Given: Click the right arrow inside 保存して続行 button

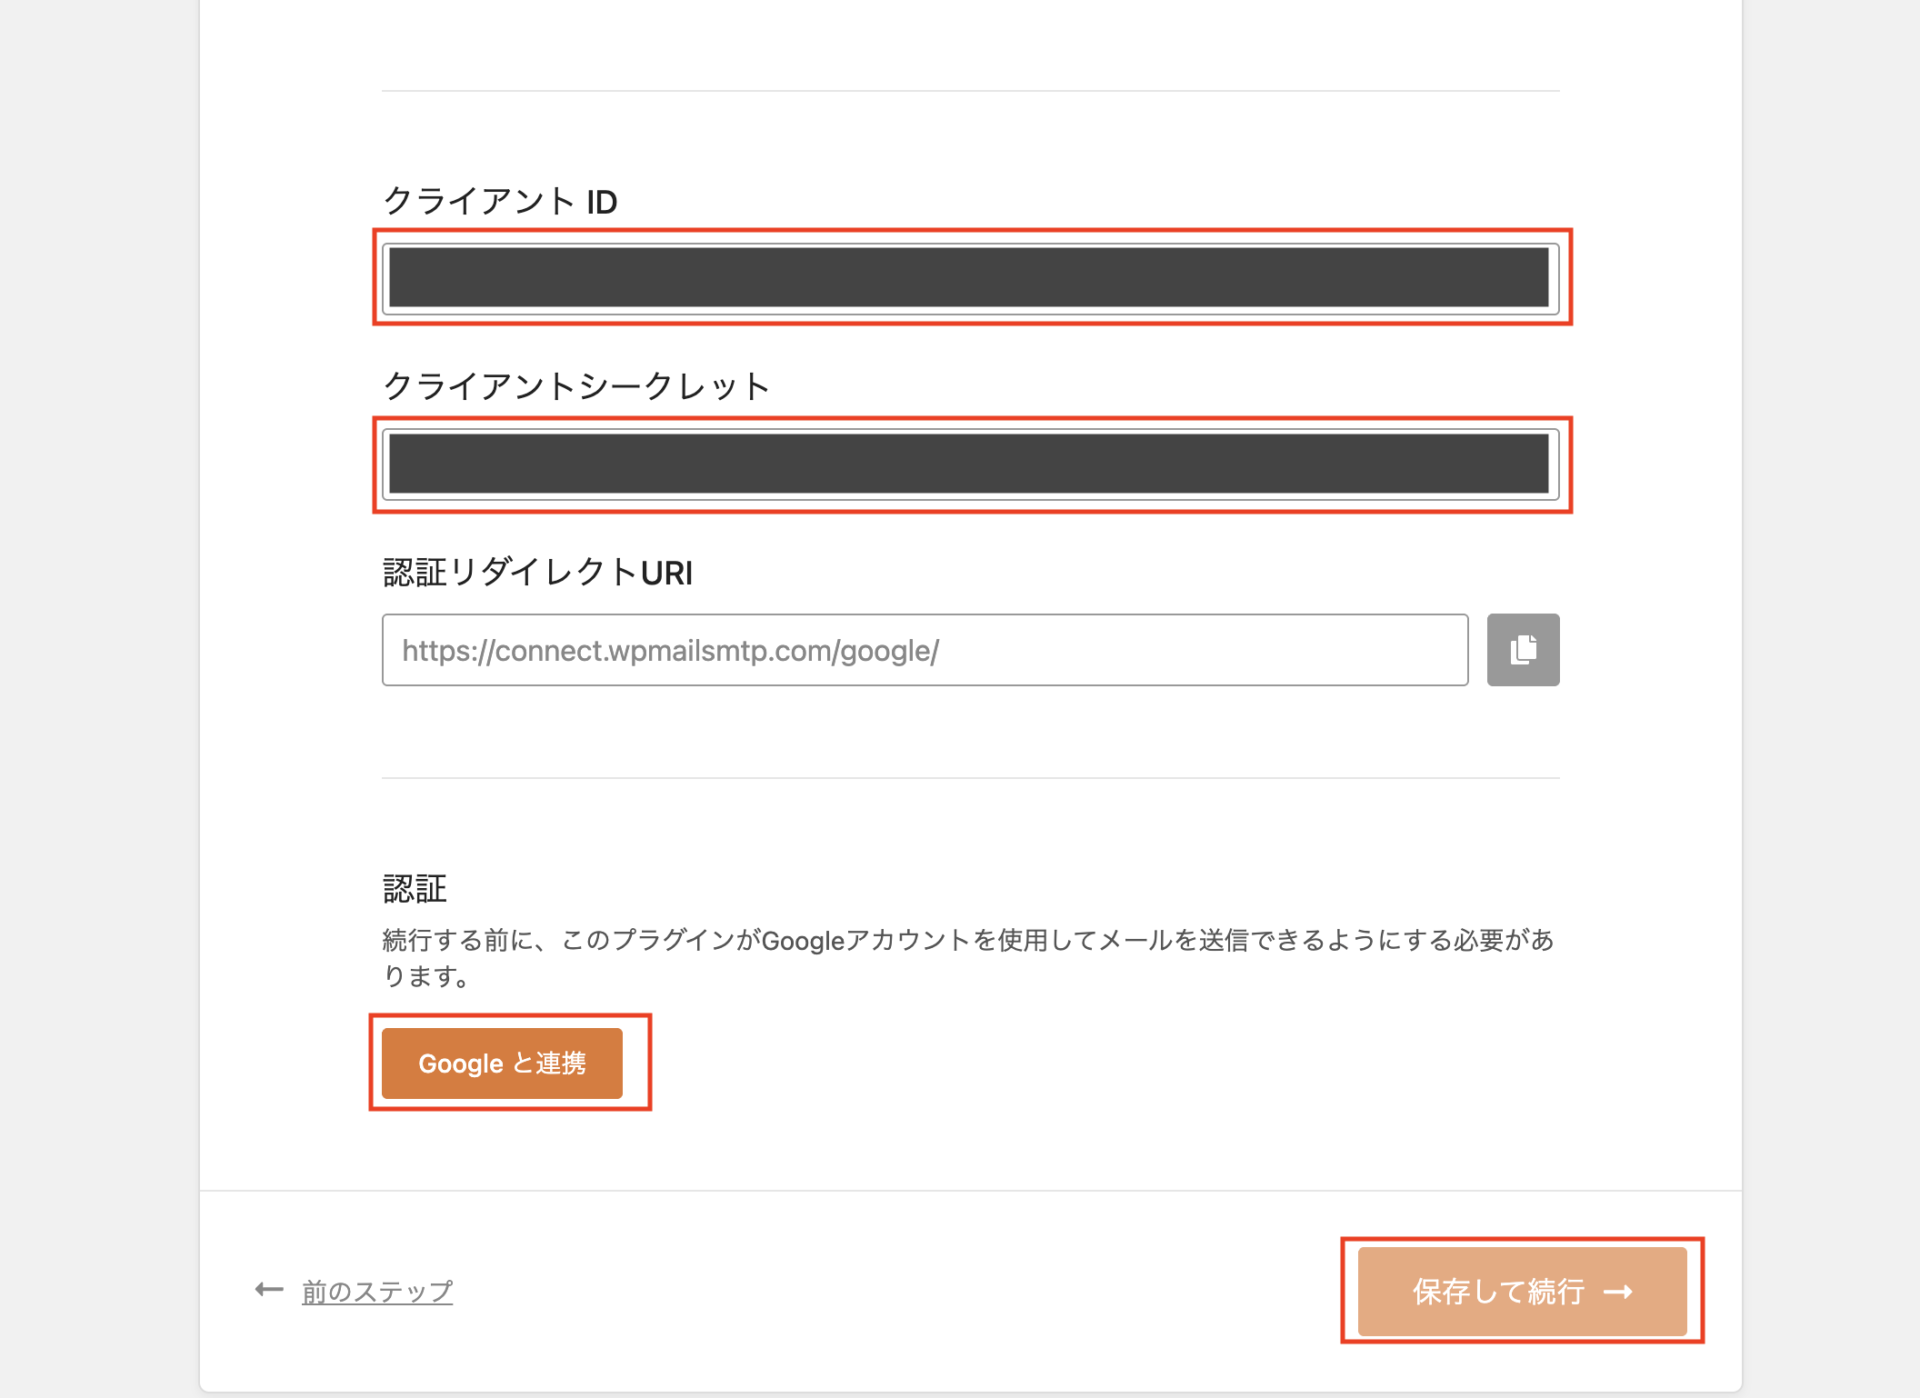Looking at the screenshot, I should click(1618, 1292).
